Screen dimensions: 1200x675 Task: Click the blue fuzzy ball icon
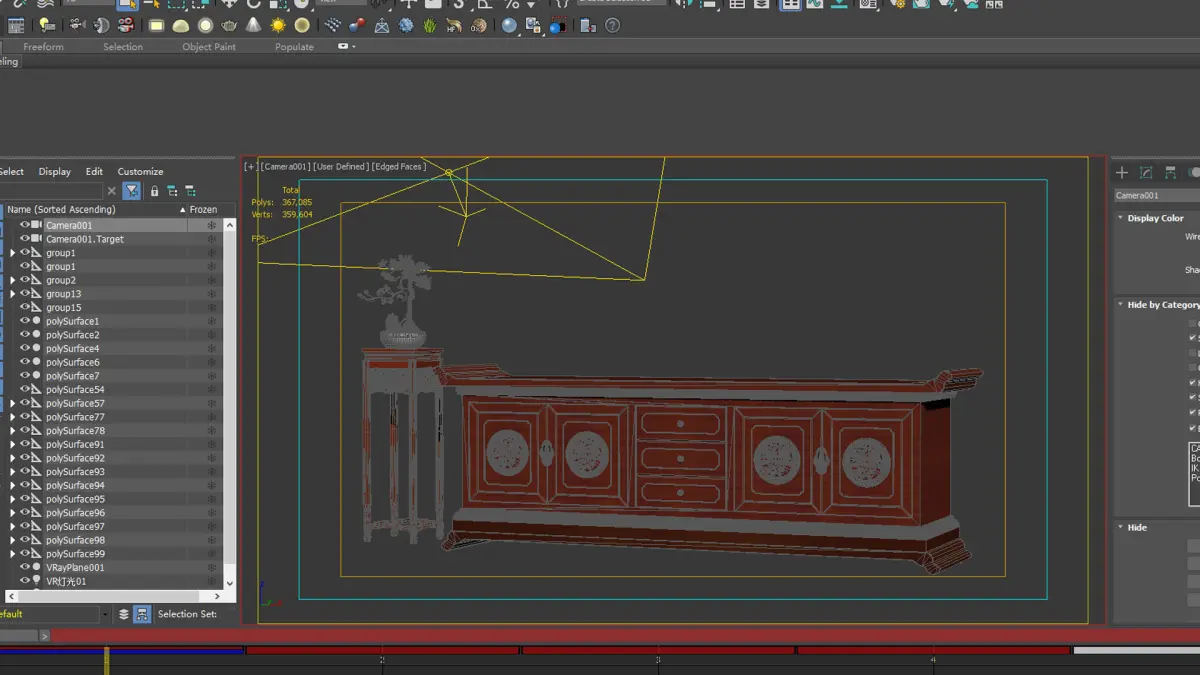pos(406,25)
